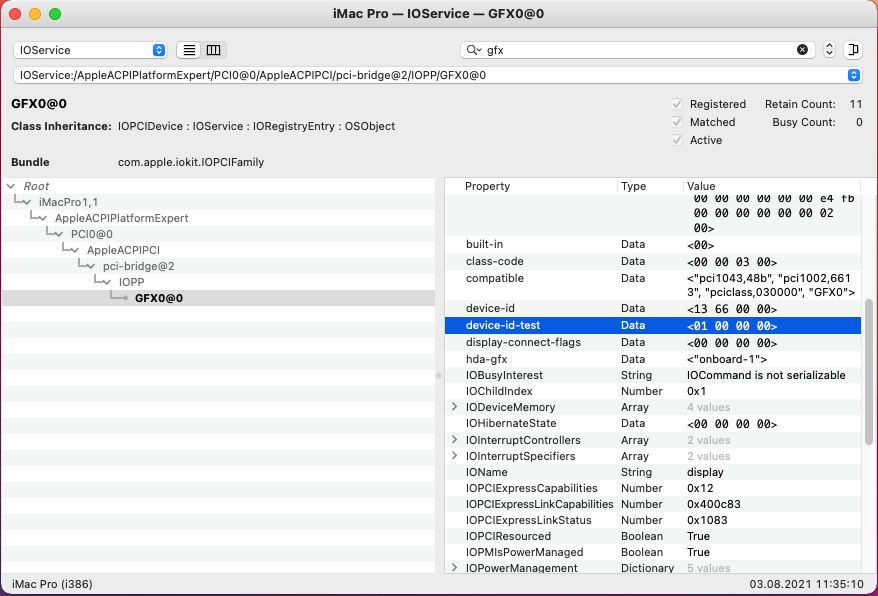878x596 pixels.
Task: Toggle the Matched checkbox
Action: [x=677, y=122]
